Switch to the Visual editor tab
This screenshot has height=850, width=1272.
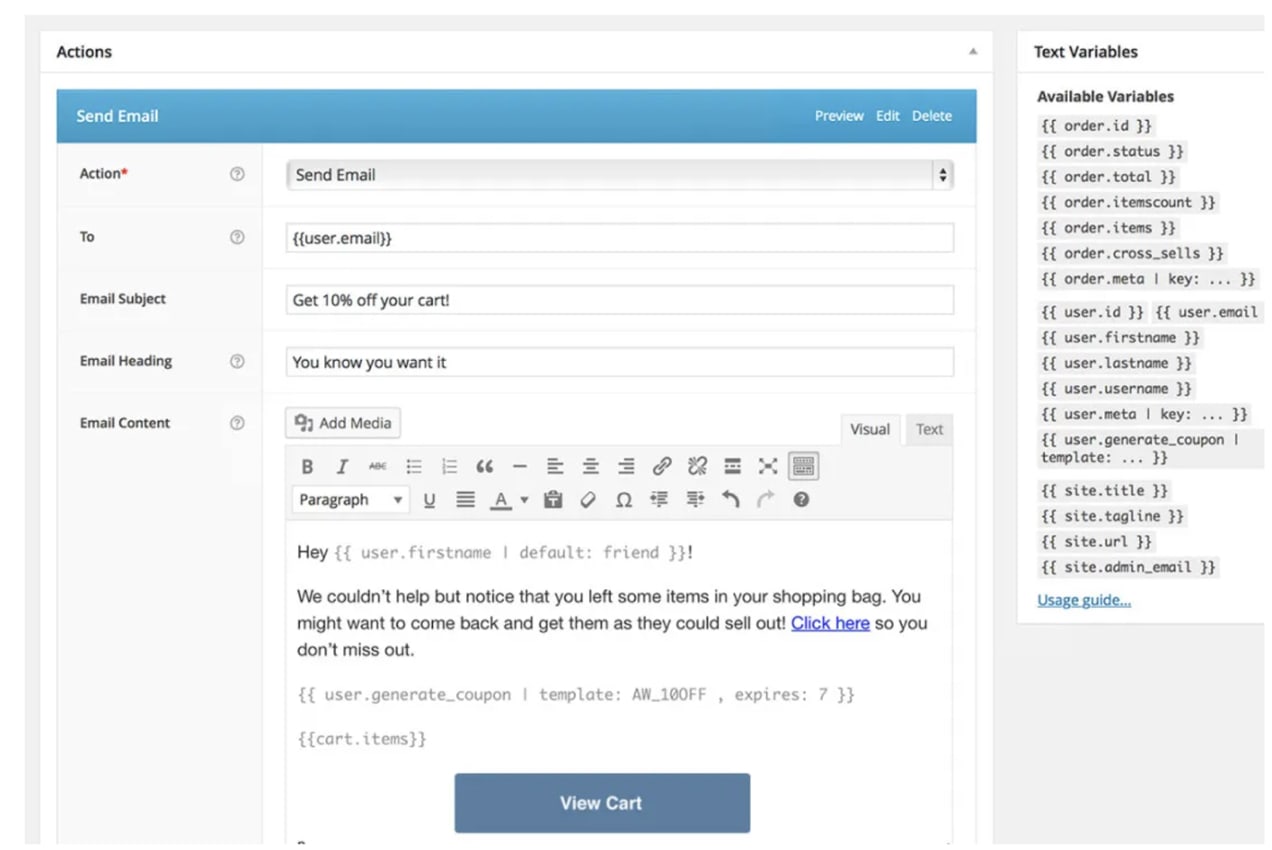(x=870, y=430)
